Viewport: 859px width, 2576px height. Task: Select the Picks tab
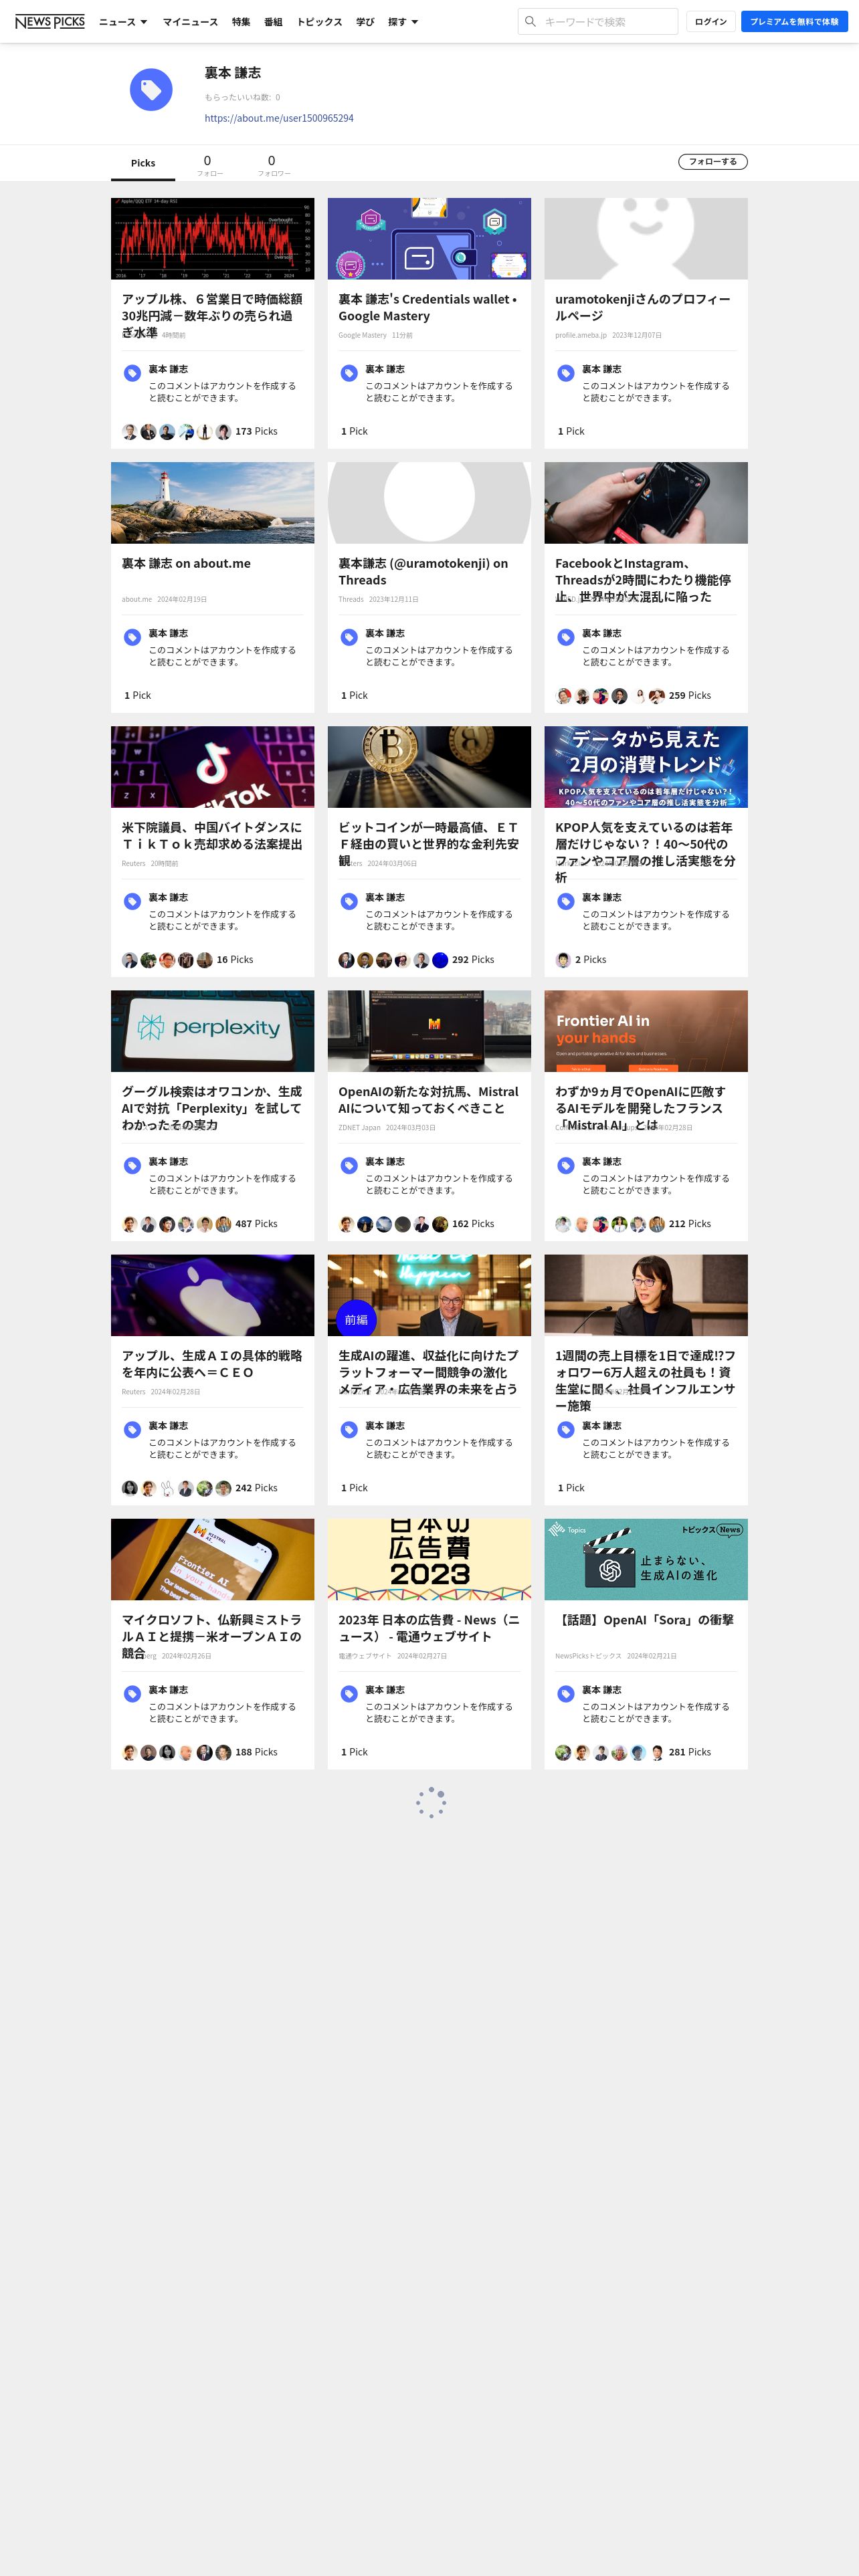143,163
